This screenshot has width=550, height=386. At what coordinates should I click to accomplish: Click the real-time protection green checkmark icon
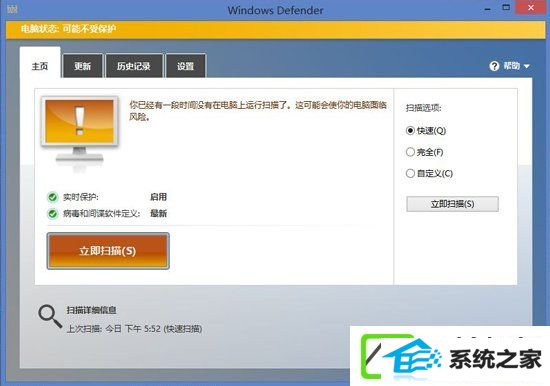coord(53,197)
